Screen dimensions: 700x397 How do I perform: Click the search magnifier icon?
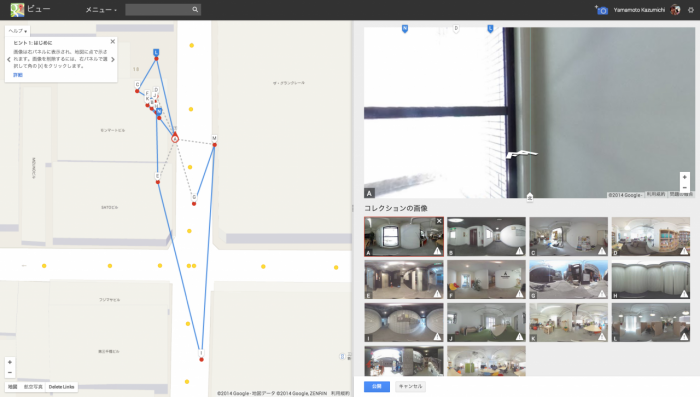[195, 9]
